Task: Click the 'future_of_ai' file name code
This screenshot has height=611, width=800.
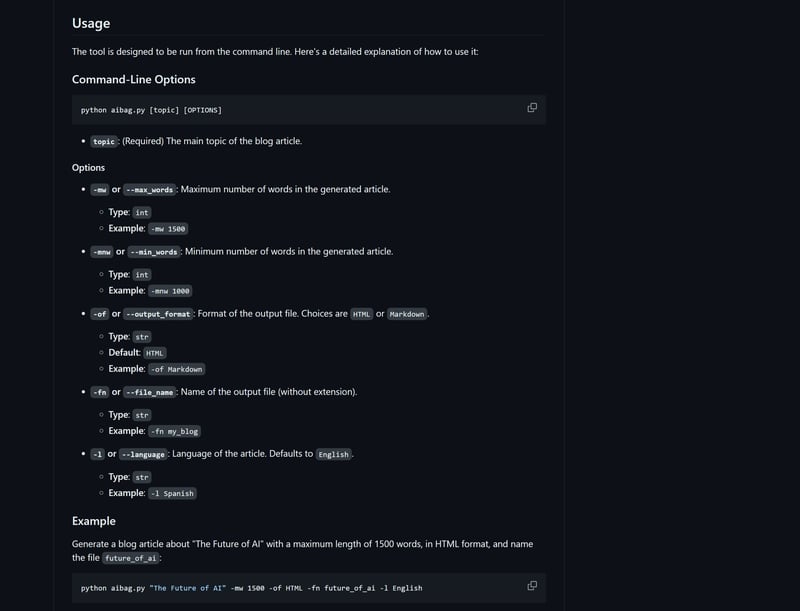Action: coord(131,559)
